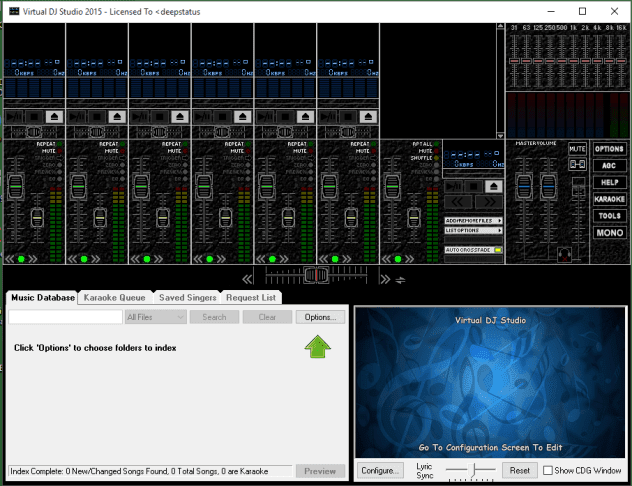632x486 pixels.
Task: Click green indicator at bottom of first deck
Action: [21, 259]
